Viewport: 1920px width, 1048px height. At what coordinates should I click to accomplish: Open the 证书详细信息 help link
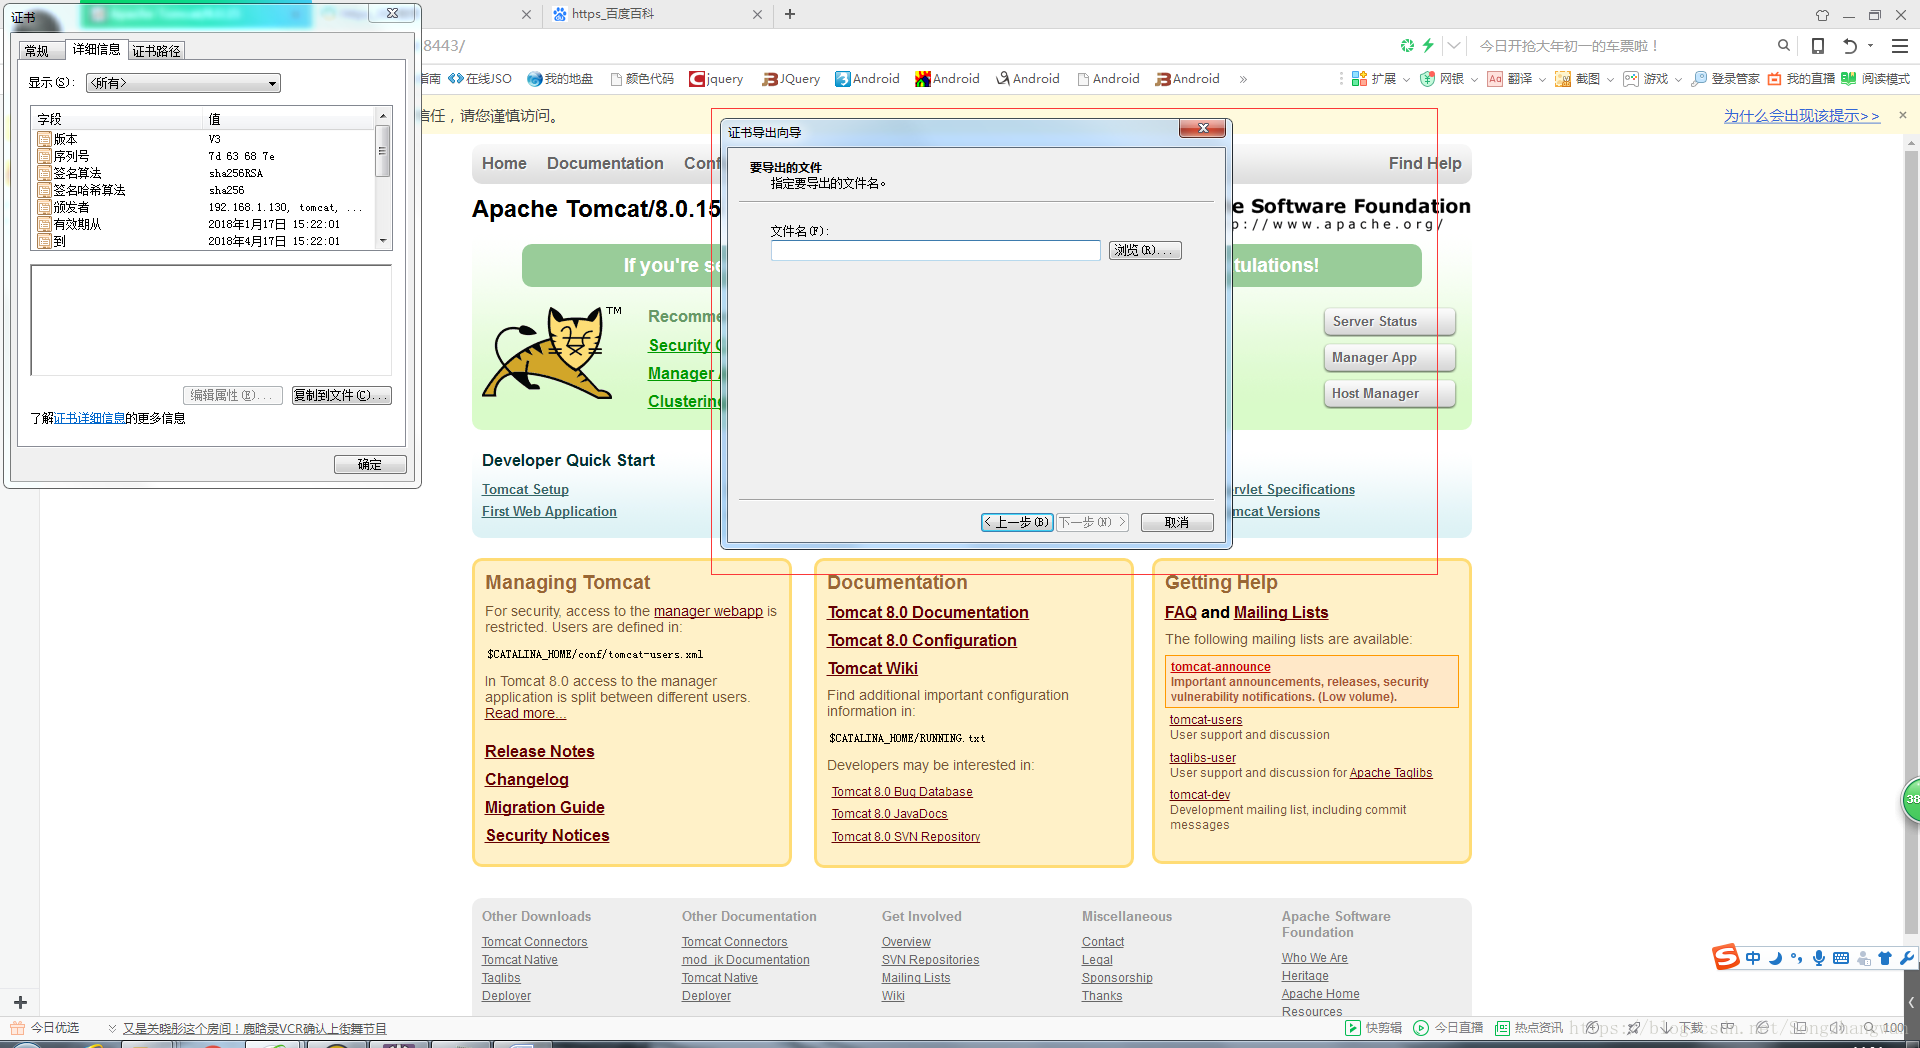[x=90, y=418]
